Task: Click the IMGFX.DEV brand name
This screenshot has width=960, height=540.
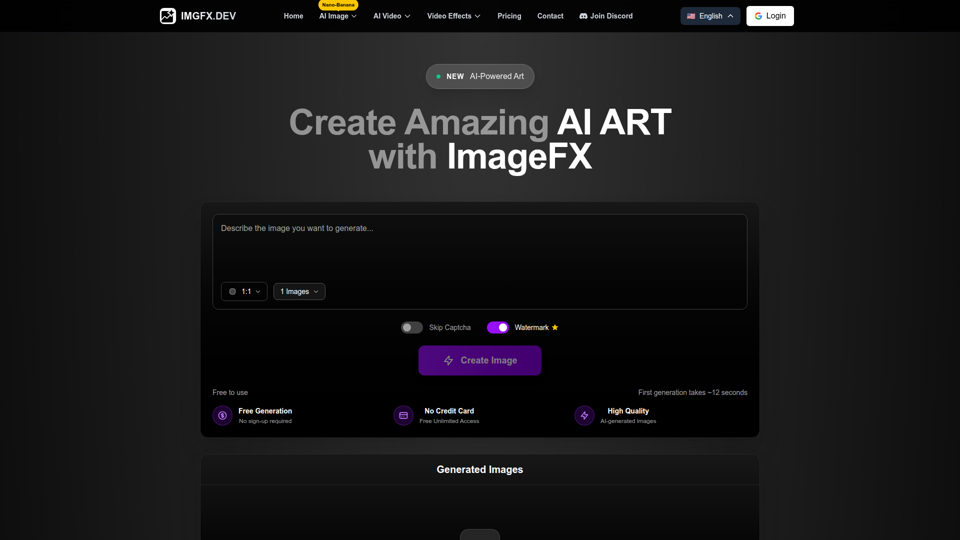Action: click(x=208, y=16)
